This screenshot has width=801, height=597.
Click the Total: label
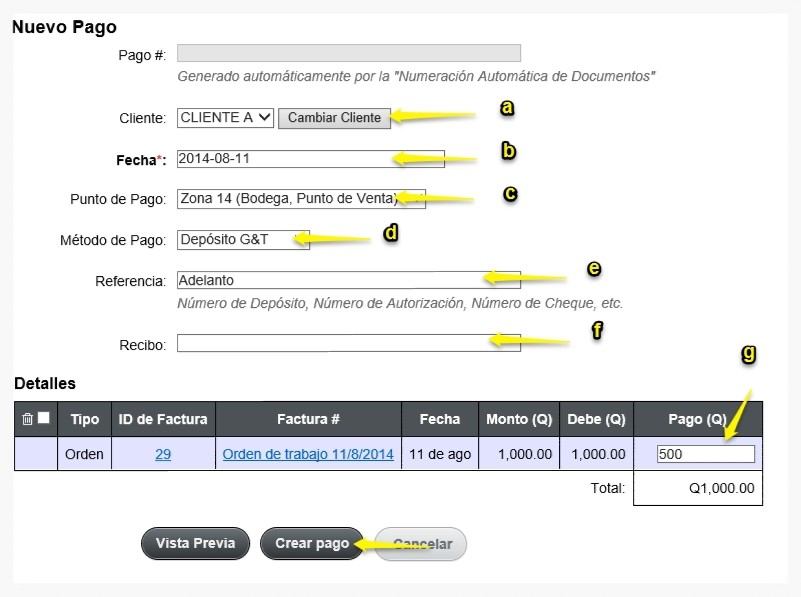(607, 488)
